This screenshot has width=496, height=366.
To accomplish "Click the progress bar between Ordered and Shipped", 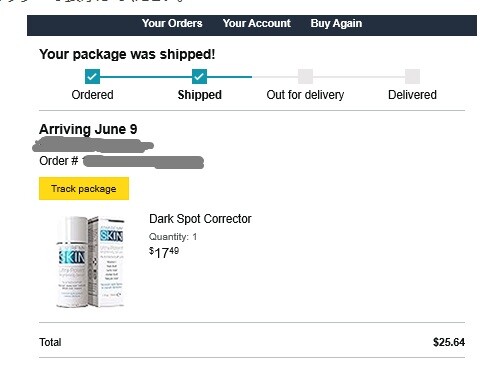I will [x=146, y=77].
